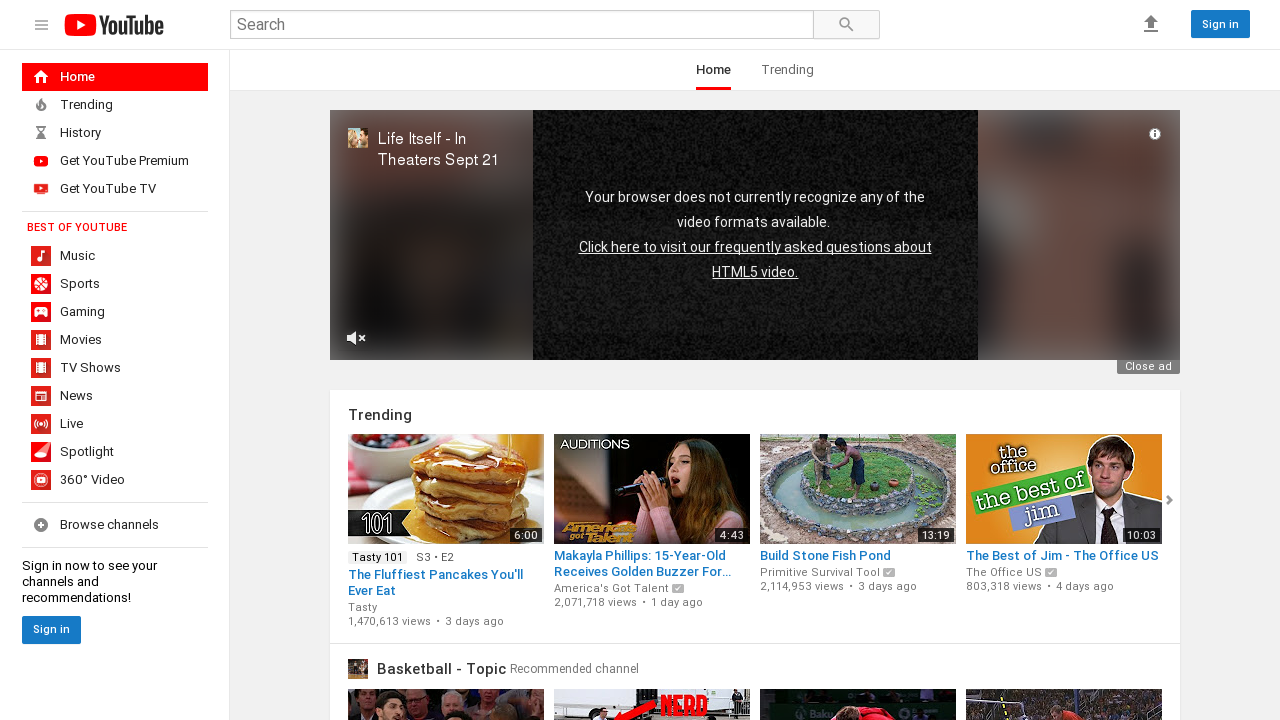The height and width of the screenshot is (720, 1280).
Task: Click the Browse channels plus icon
Action: pos(41,525)
